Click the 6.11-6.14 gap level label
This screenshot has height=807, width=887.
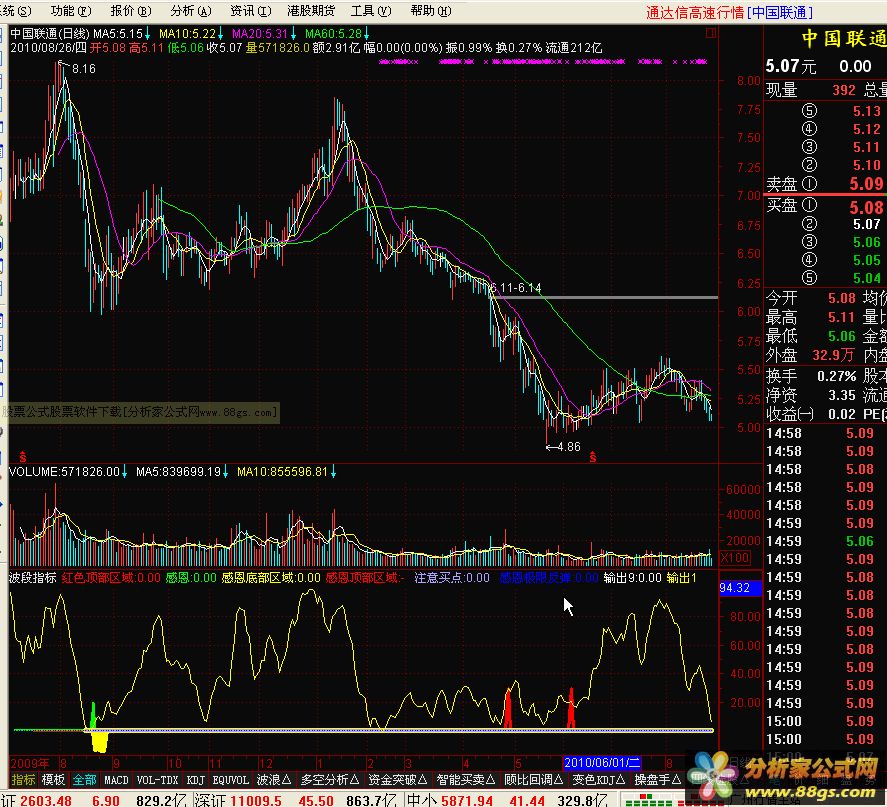[x=515, y=288]
